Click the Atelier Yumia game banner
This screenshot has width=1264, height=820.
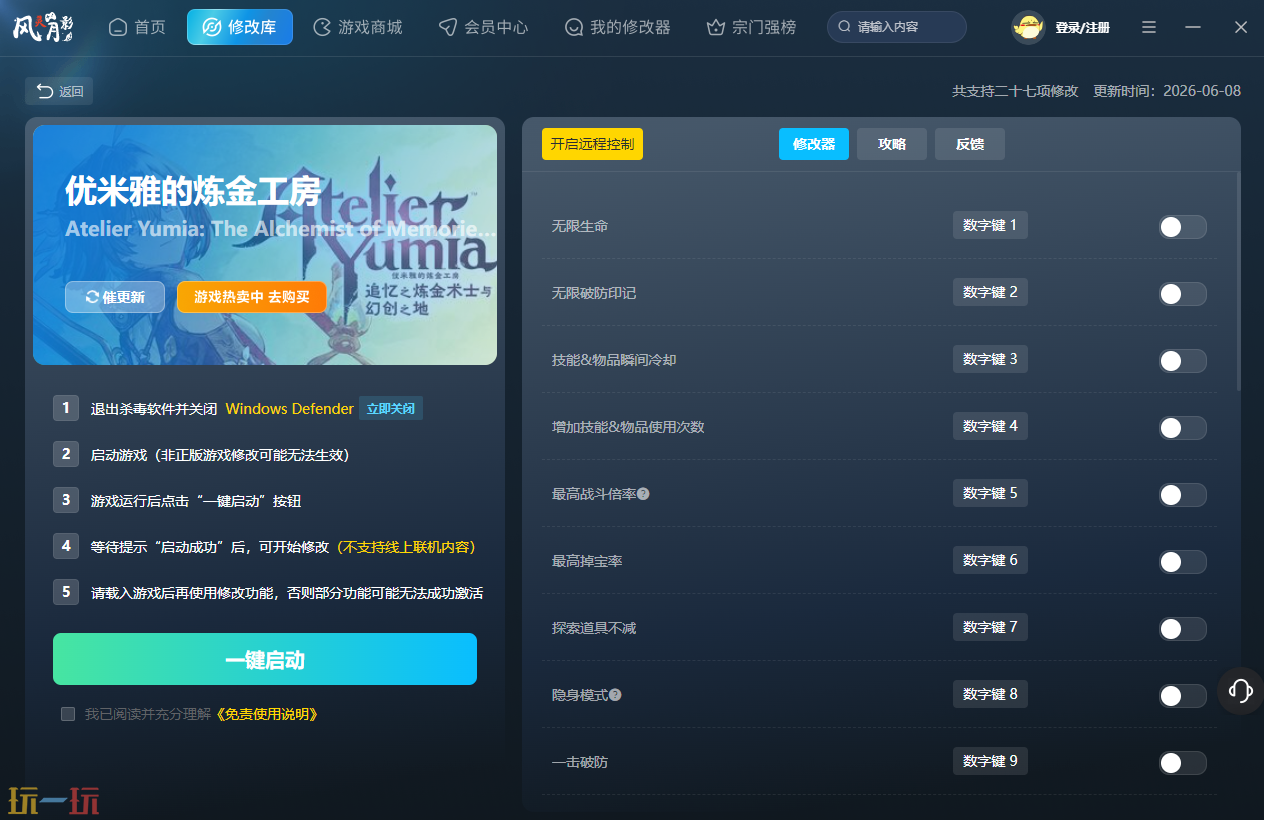click(265, 245)
